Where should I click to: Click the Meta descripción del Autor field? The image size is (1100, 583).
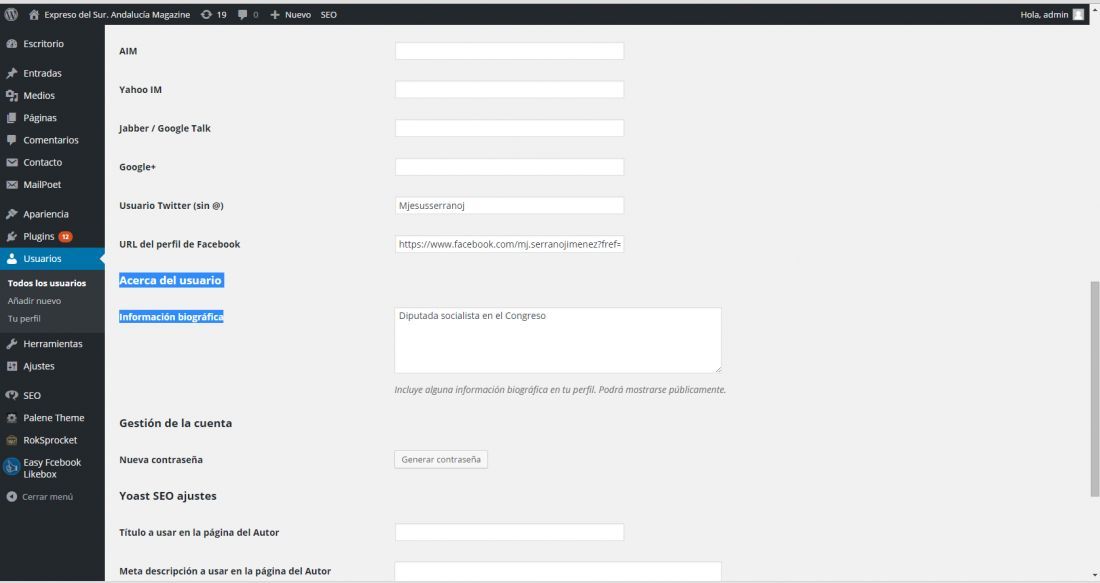(558, 570)
